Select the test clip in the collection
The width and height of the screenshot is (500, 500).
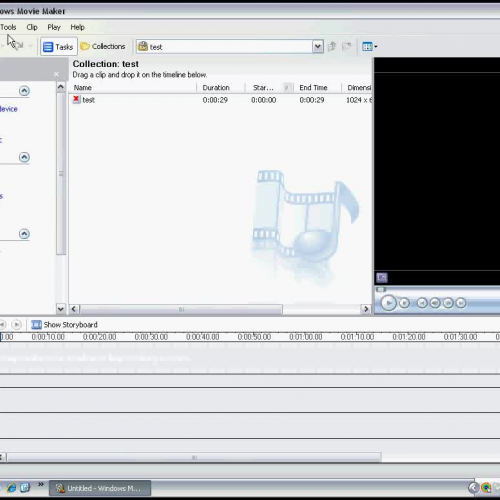[88, 100]
